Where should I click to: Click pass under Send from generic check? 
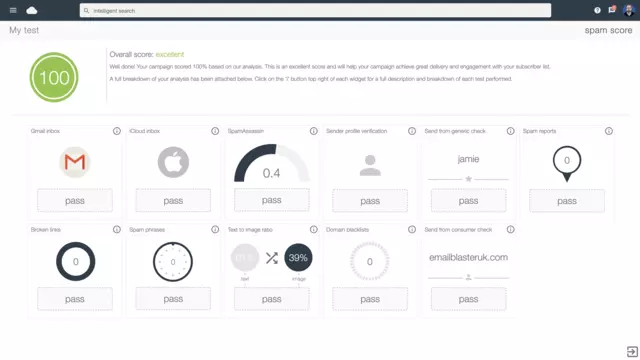(x=469, y=201)
